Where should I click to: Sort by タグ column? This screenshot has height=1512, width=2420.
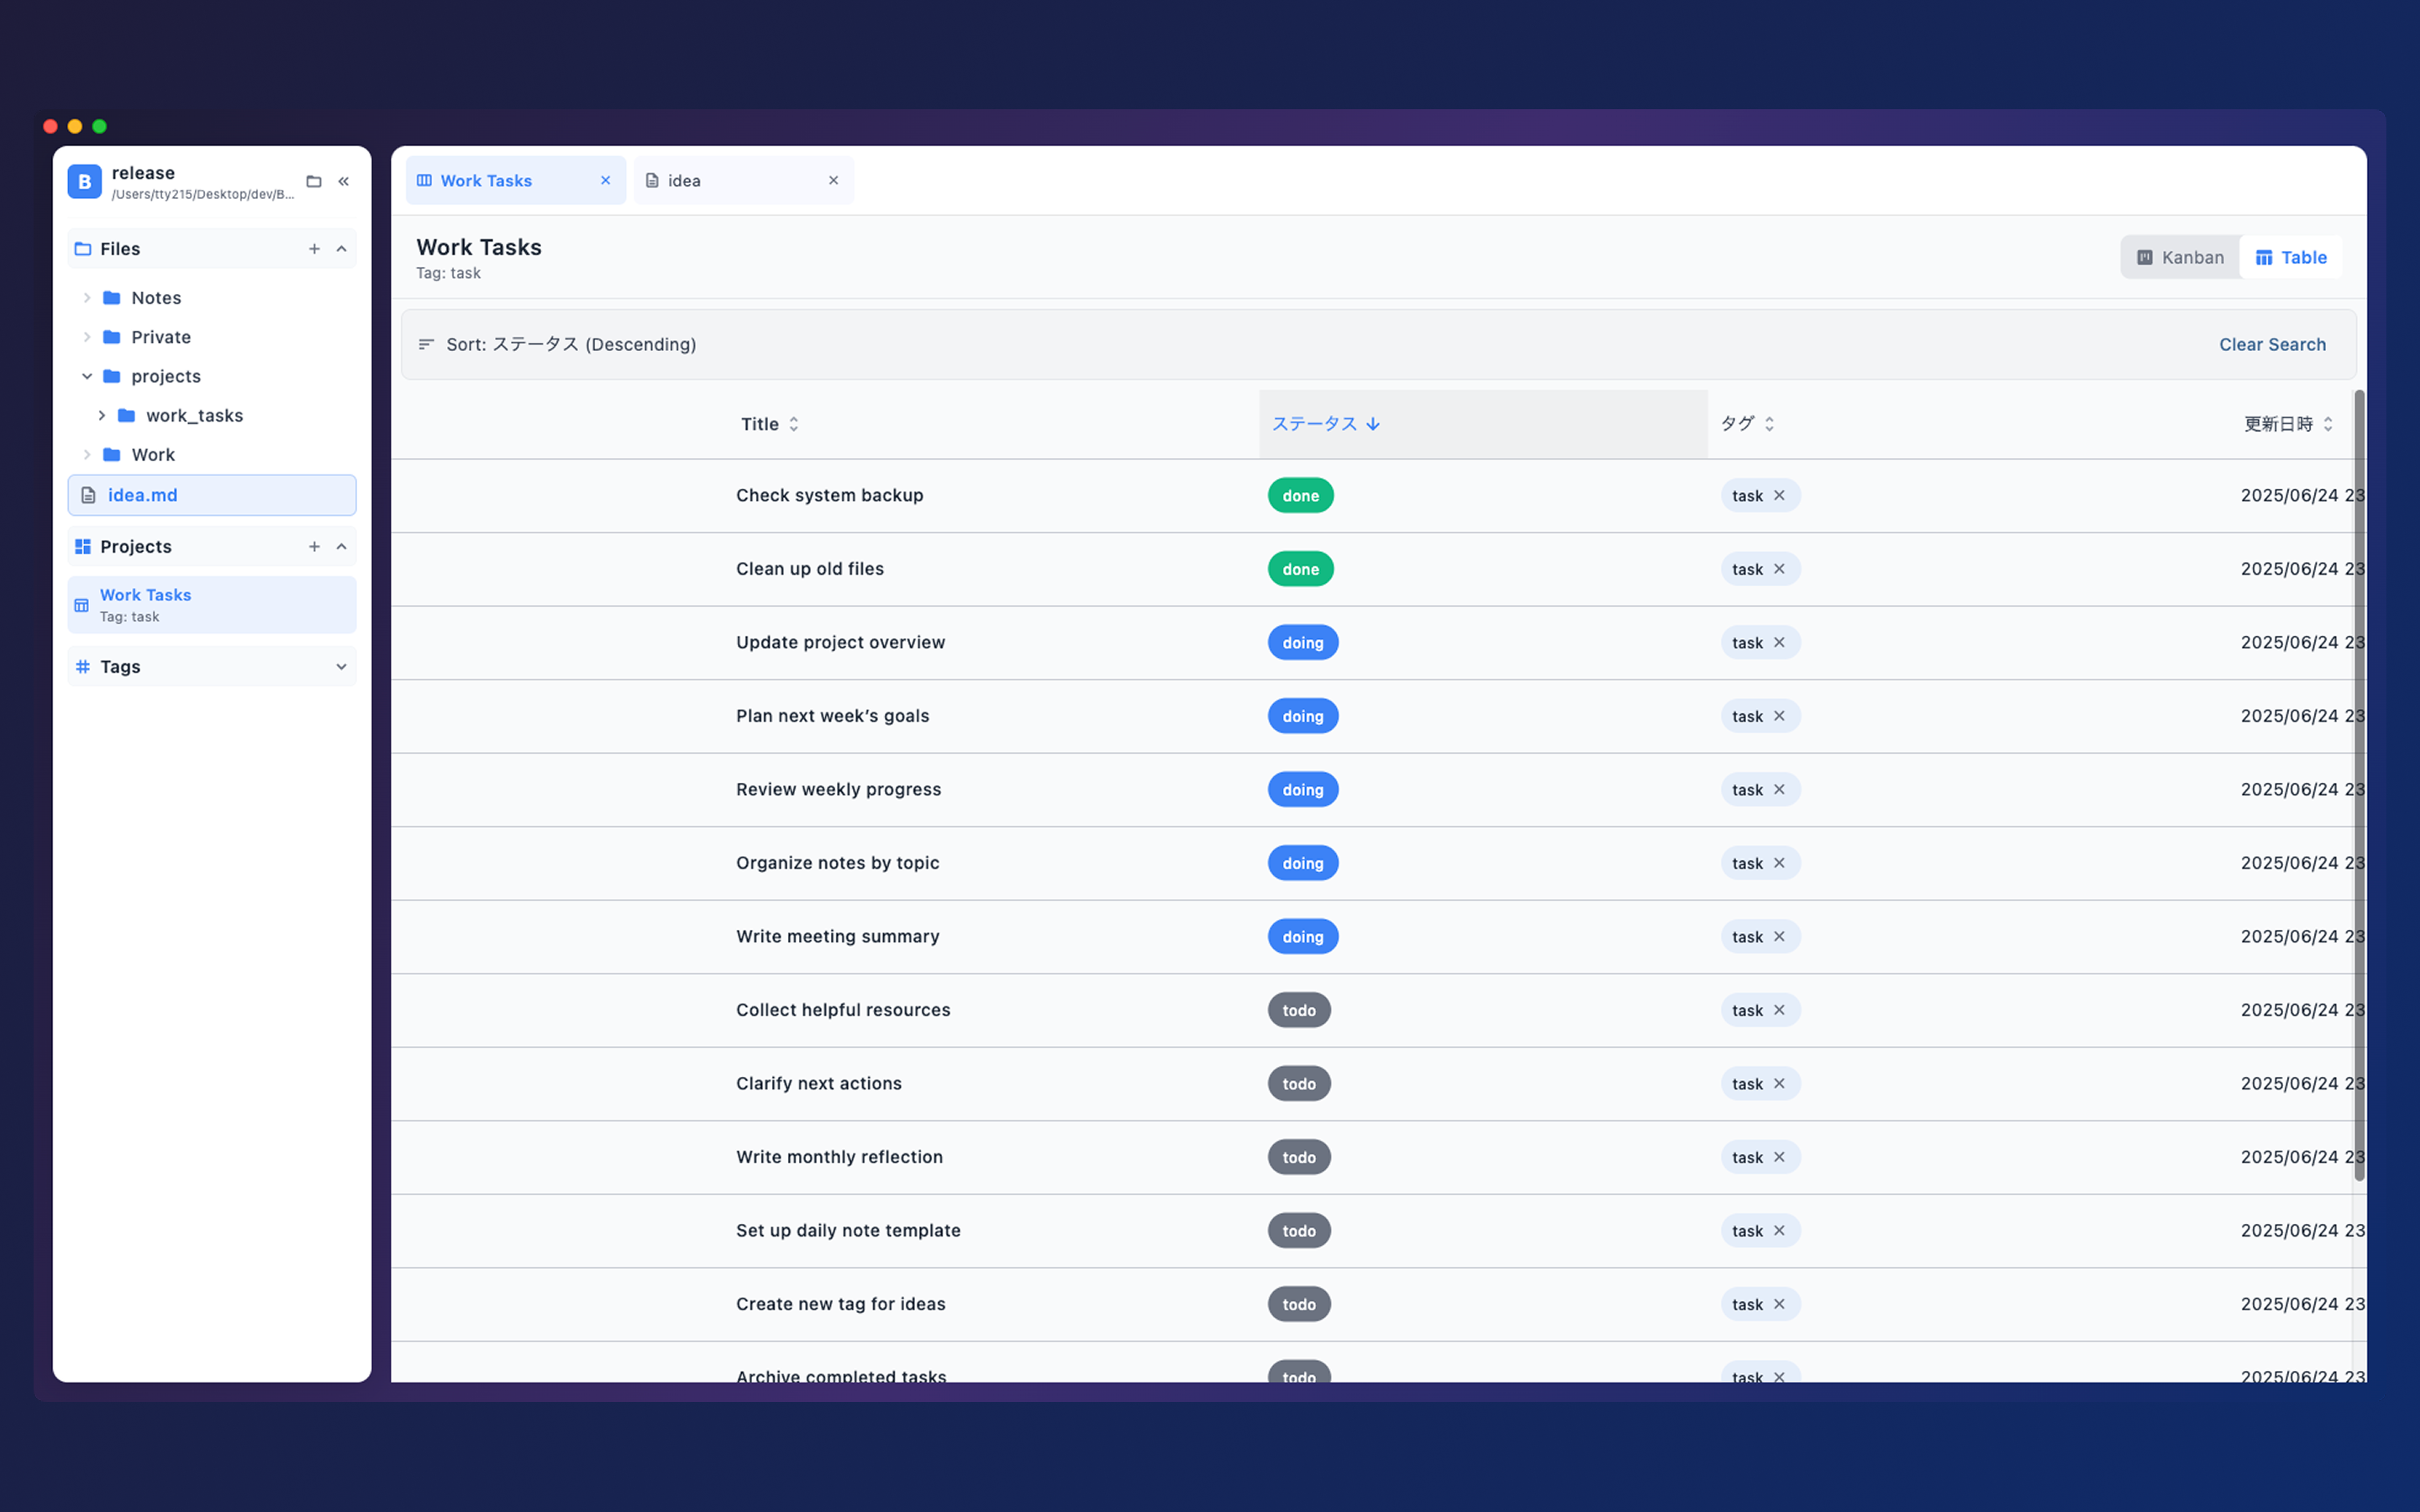click(x=1747, y=424)
